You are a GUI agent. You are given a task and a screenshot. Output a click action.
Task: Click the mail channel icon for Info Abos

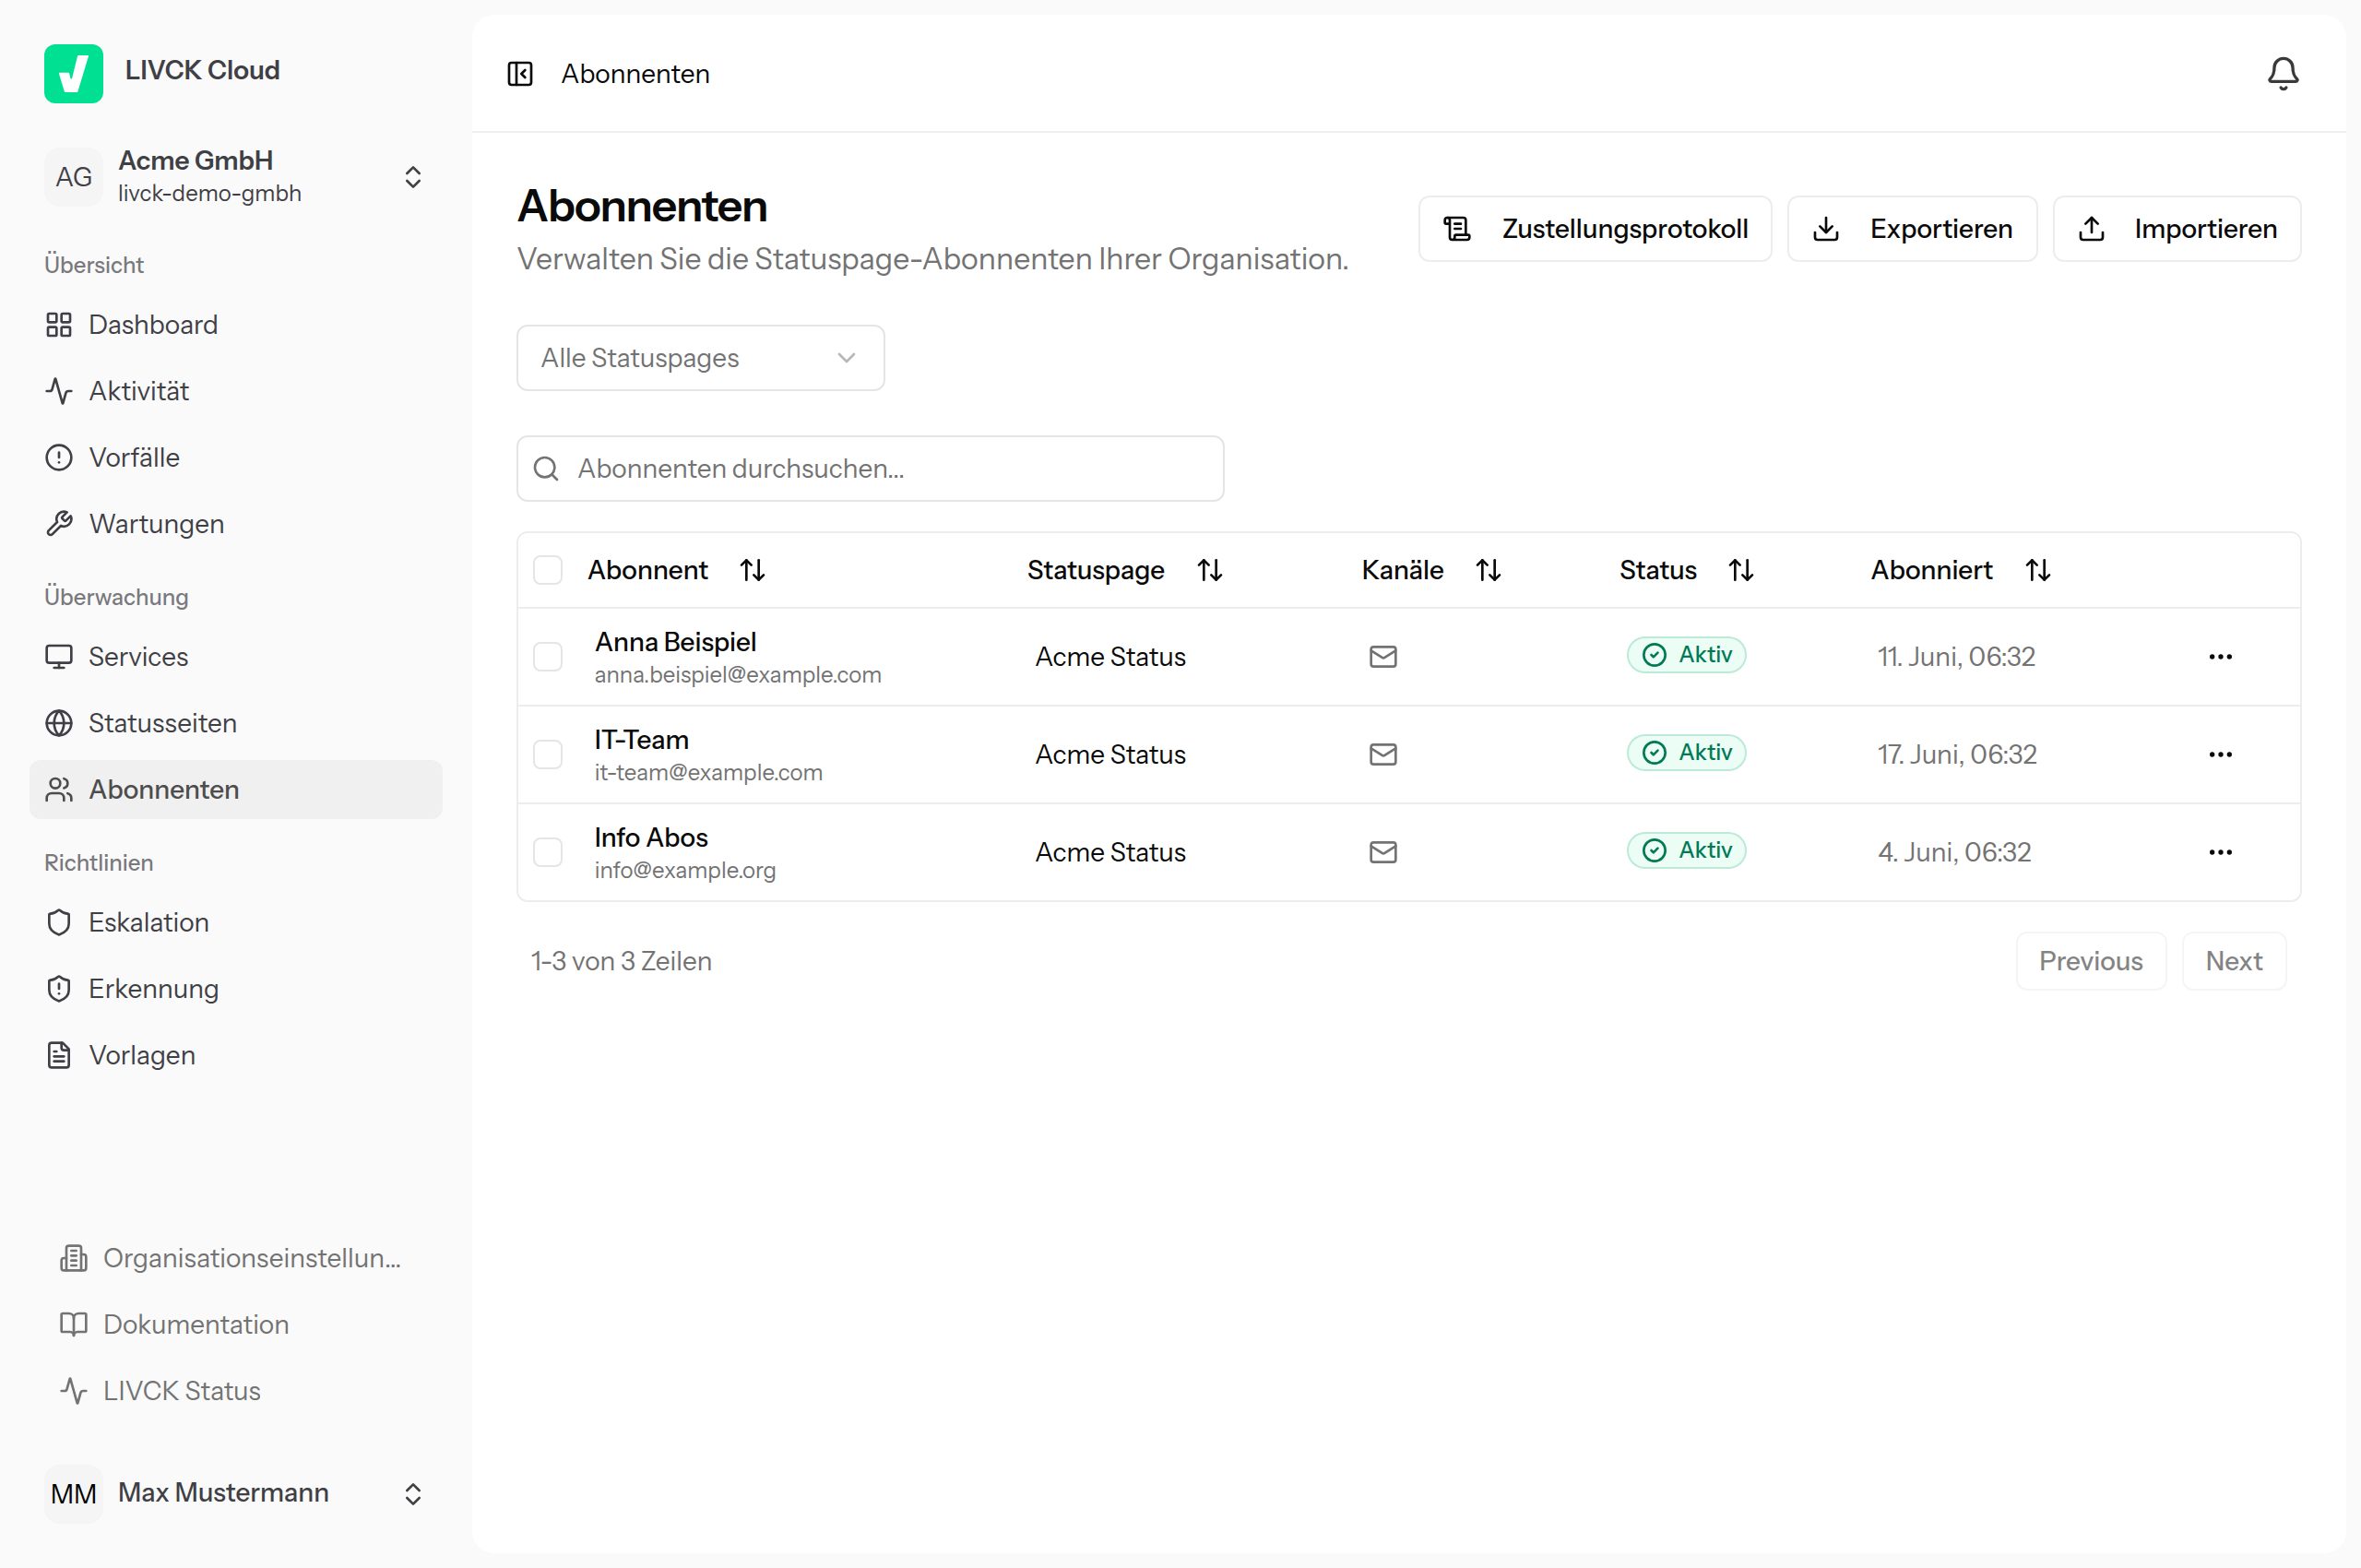coord(1383,852)
